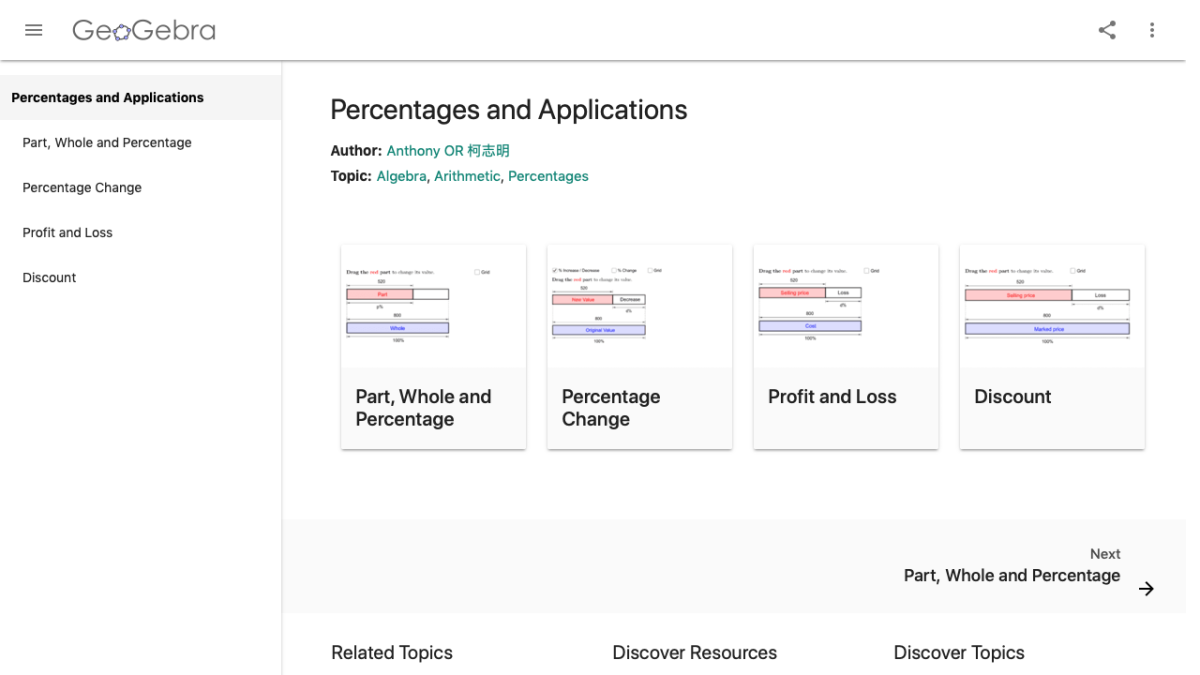Click the Algebra topic link
Viewport: 1200px width, 675px height.
pyautogui.click(x=401, y=175)
